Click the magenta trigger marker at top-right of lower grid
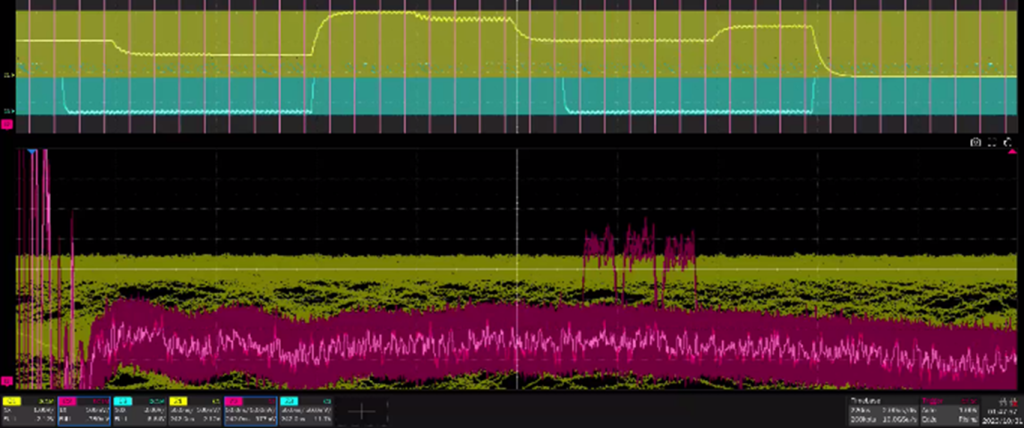Screen dimensions: 1024x428 coord(1013,153)
